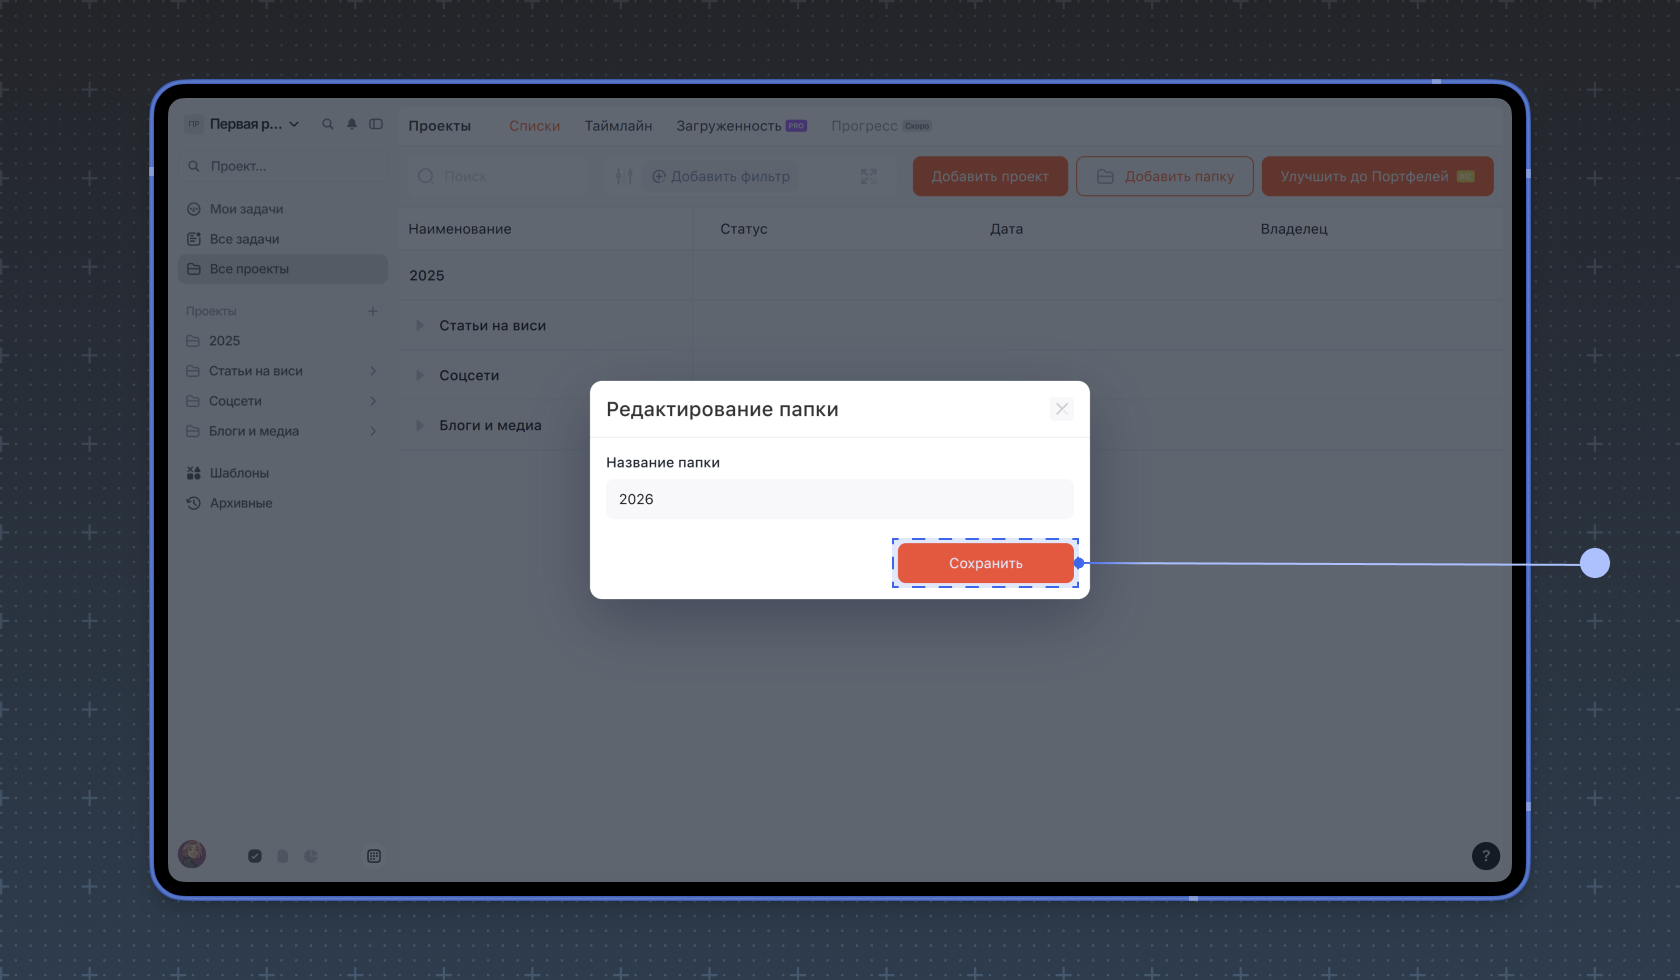Open the help question mark button
Viewport: 1680px width, 980px height.
[1485, 856]
